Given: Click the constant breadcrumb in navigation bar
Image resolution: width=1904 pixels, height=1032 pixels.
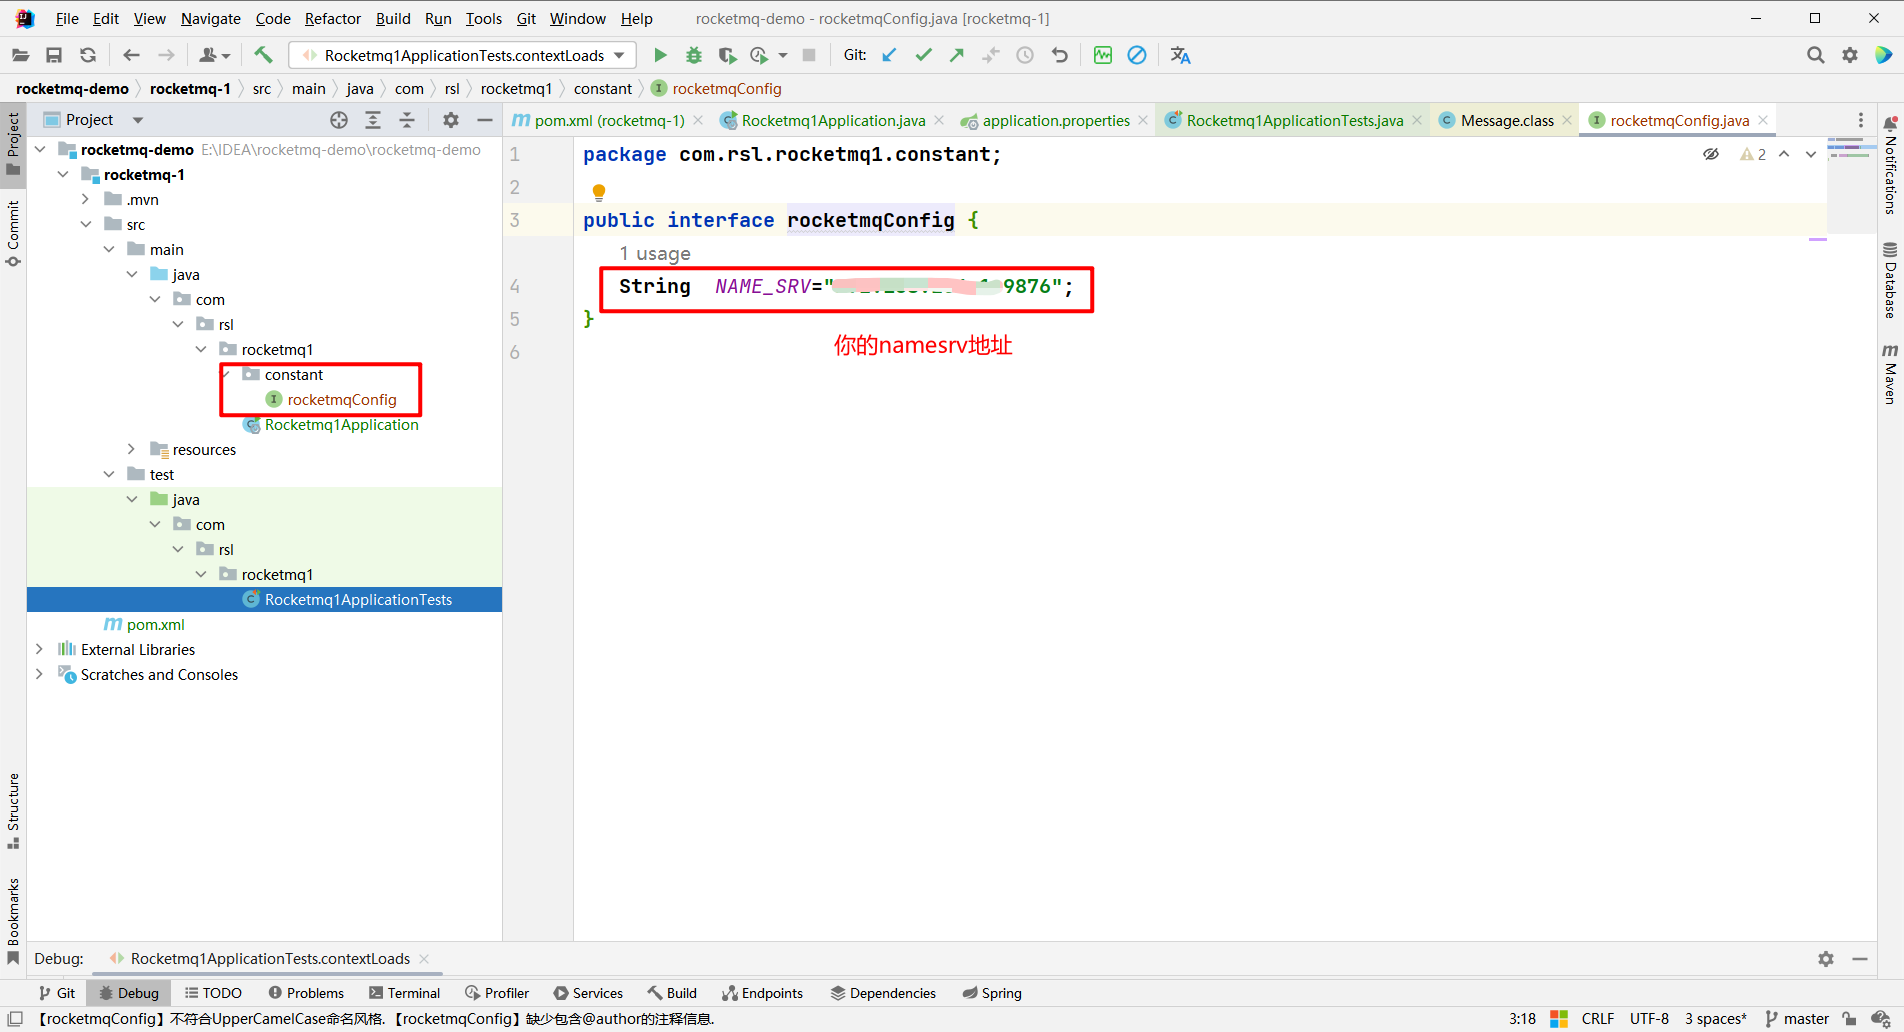Looking at the screenshot, I should click(x=603, y=89).
